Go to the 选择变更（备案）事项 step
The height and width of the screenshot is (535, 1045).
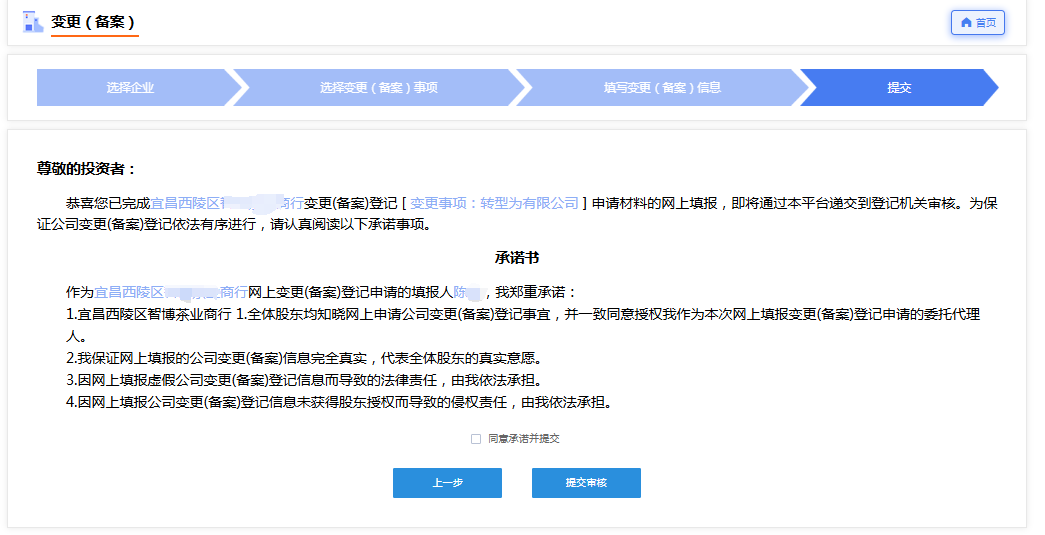[378, 88]
